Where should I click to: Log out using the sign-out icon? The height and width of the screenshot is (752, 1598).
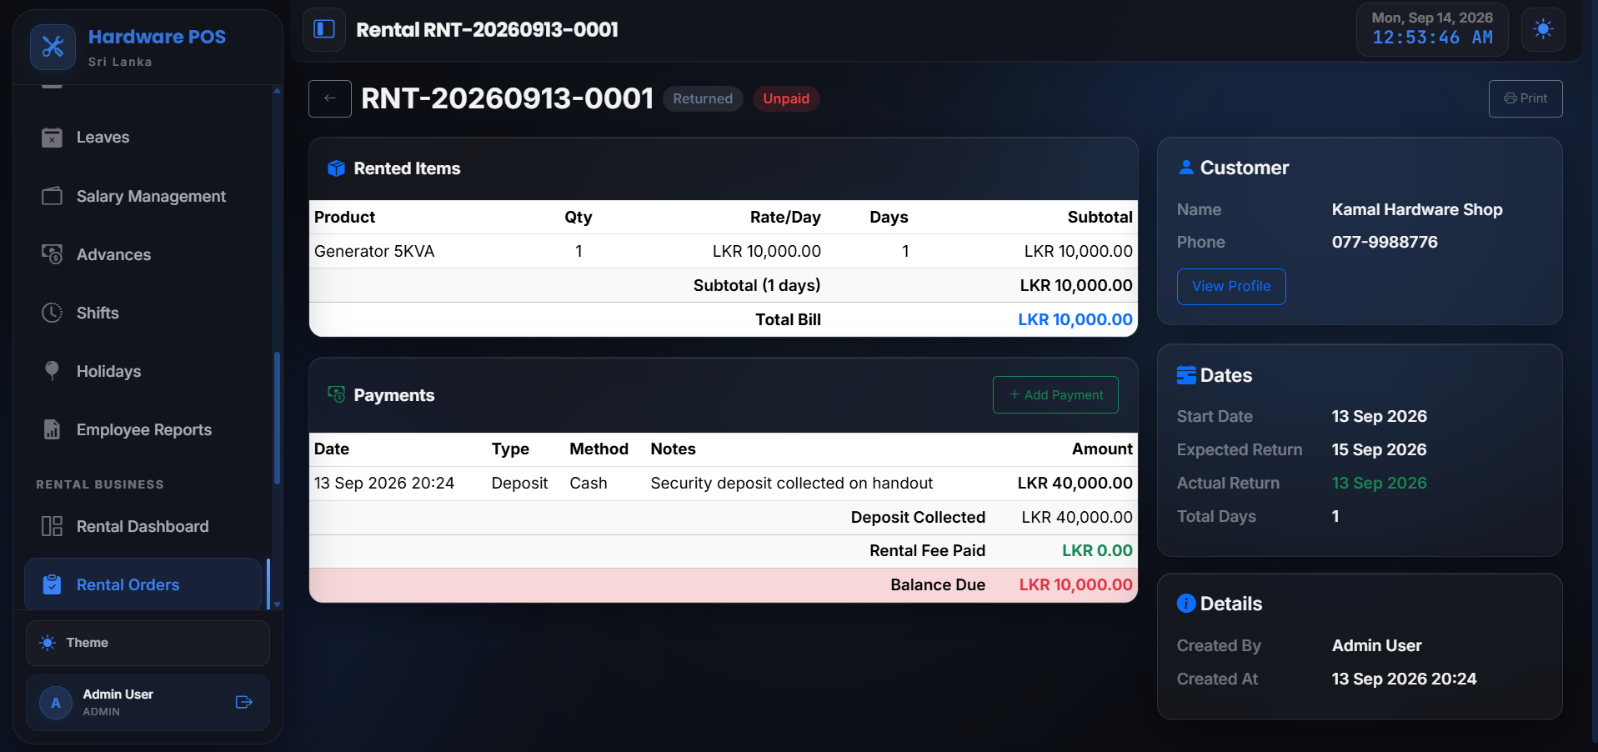(x=244, y=702)
